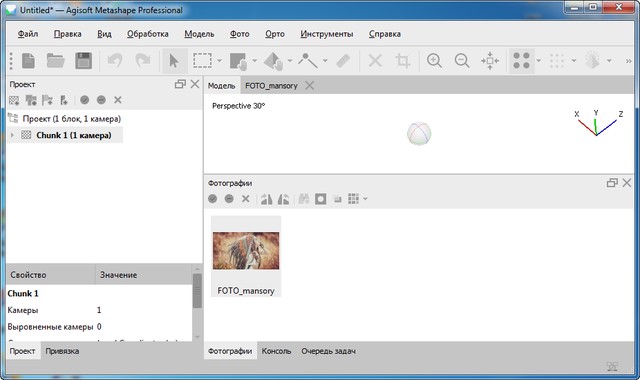Image resolution: width=640 pixels, height=380 pixels.
Task: Expand the Chunk 1 tree node
Action: 12,135
